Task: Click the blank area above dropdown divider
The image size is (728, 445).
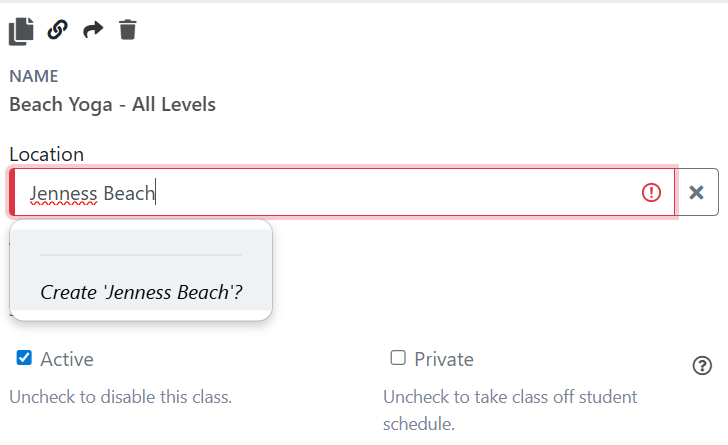Action: coord(141,241)
